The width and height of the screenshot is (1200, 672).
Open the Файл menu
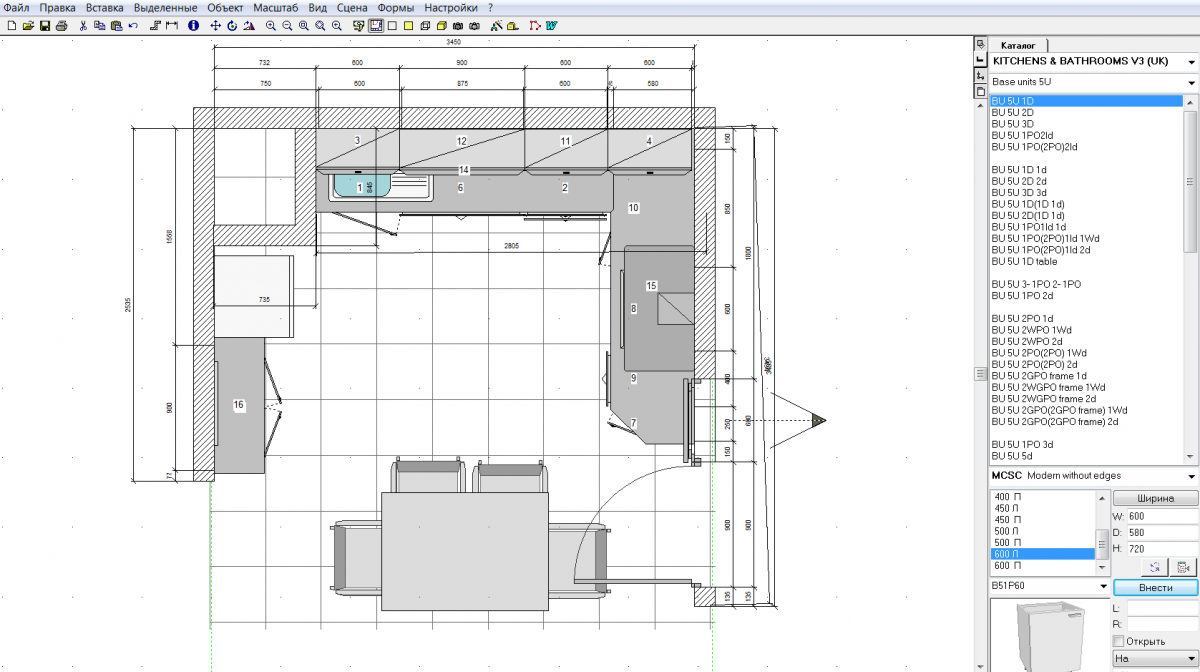click(16, 7)
